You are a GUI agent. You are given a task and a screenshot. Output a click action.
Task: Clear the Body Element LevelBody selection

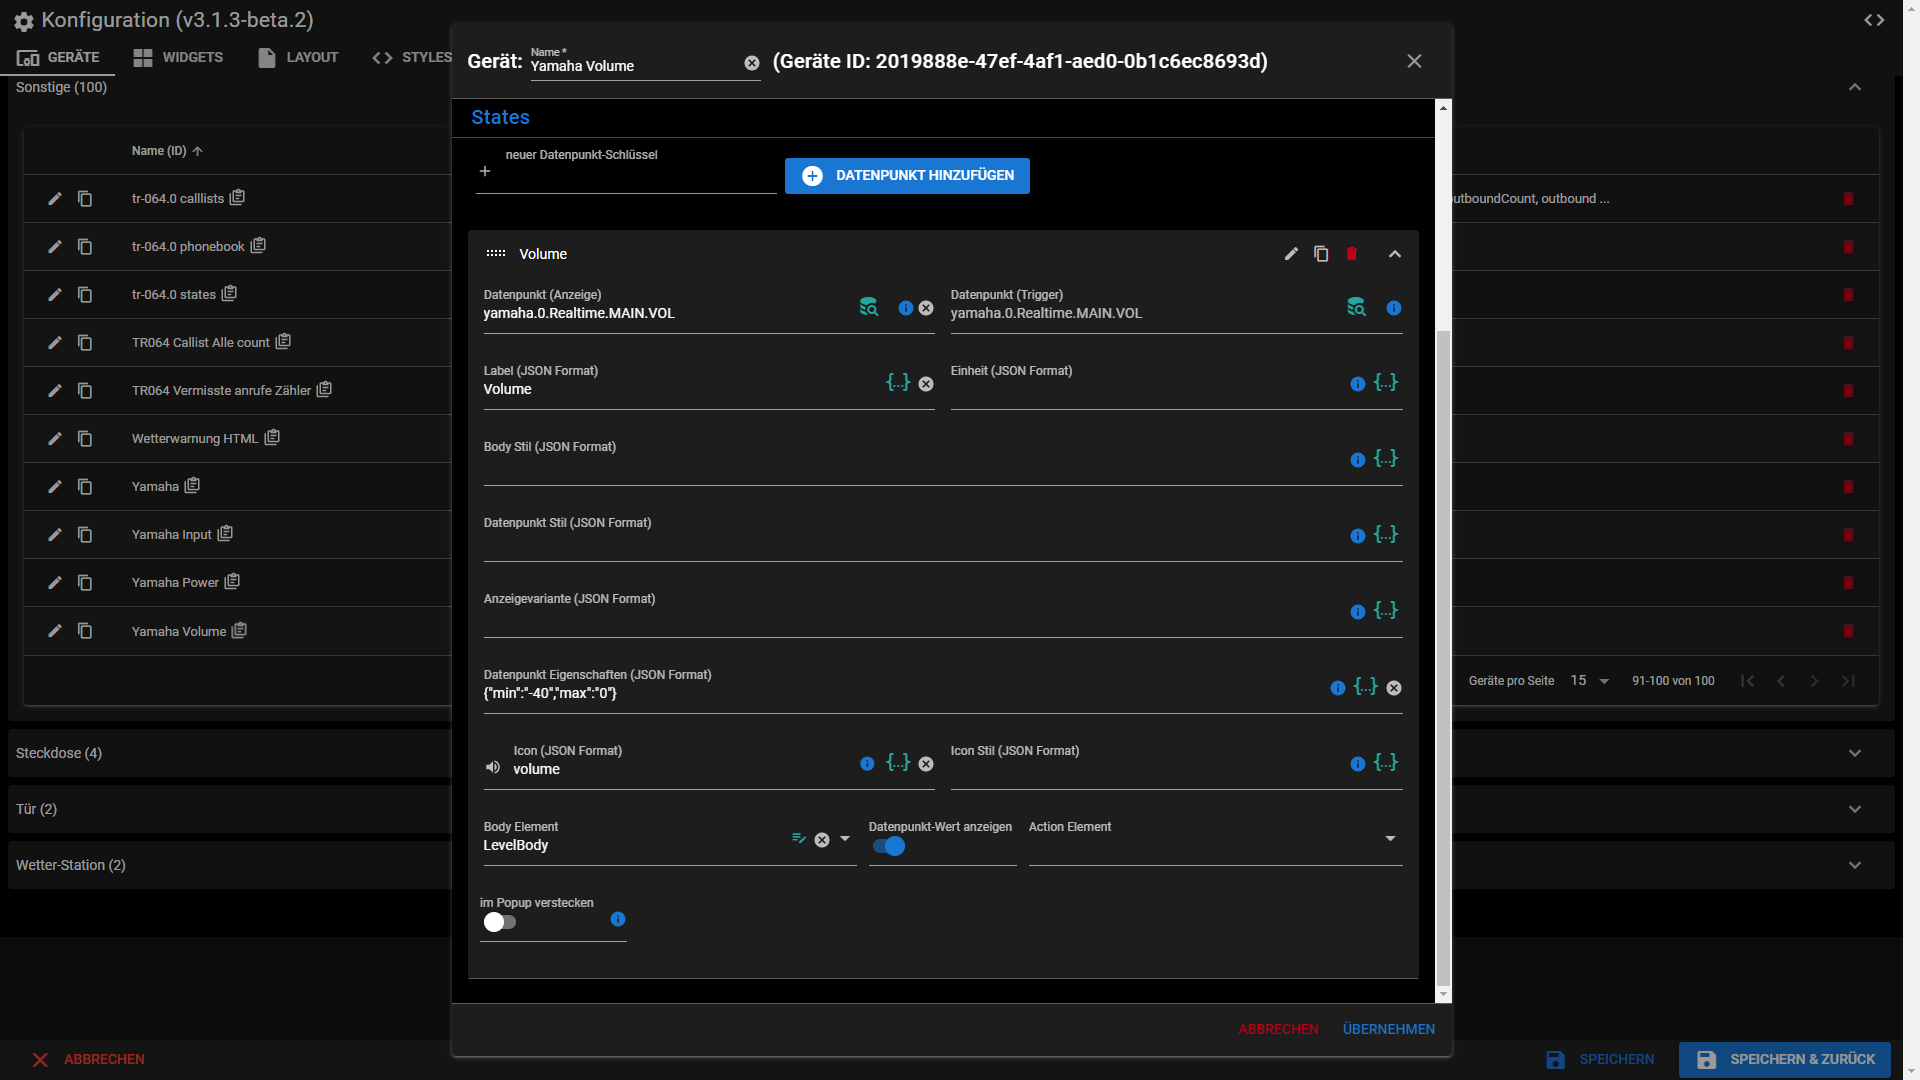tap(822, 840)
